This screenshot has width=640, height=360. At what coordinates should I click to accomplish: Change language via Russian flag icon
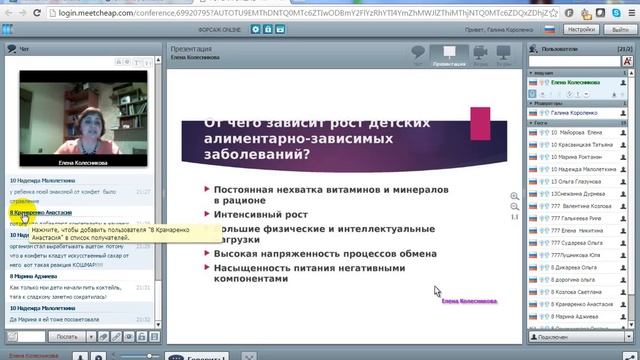pyautogui.click(x=549, y=29)
